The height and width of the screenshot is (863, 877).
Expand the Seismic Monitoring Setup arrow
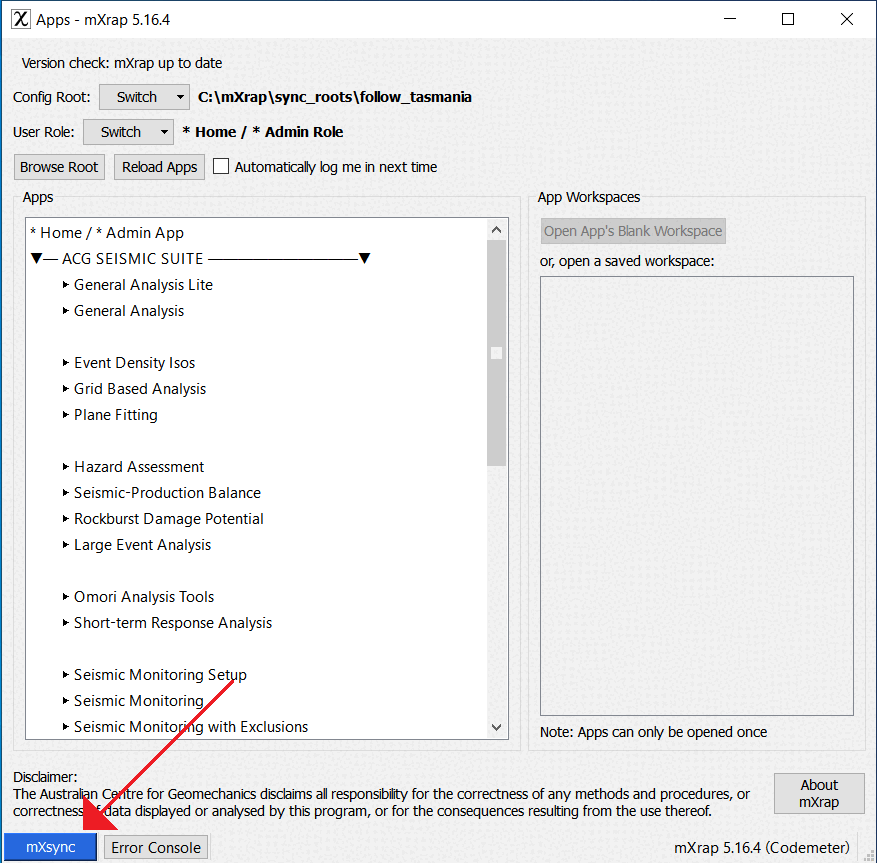[65, 675]
